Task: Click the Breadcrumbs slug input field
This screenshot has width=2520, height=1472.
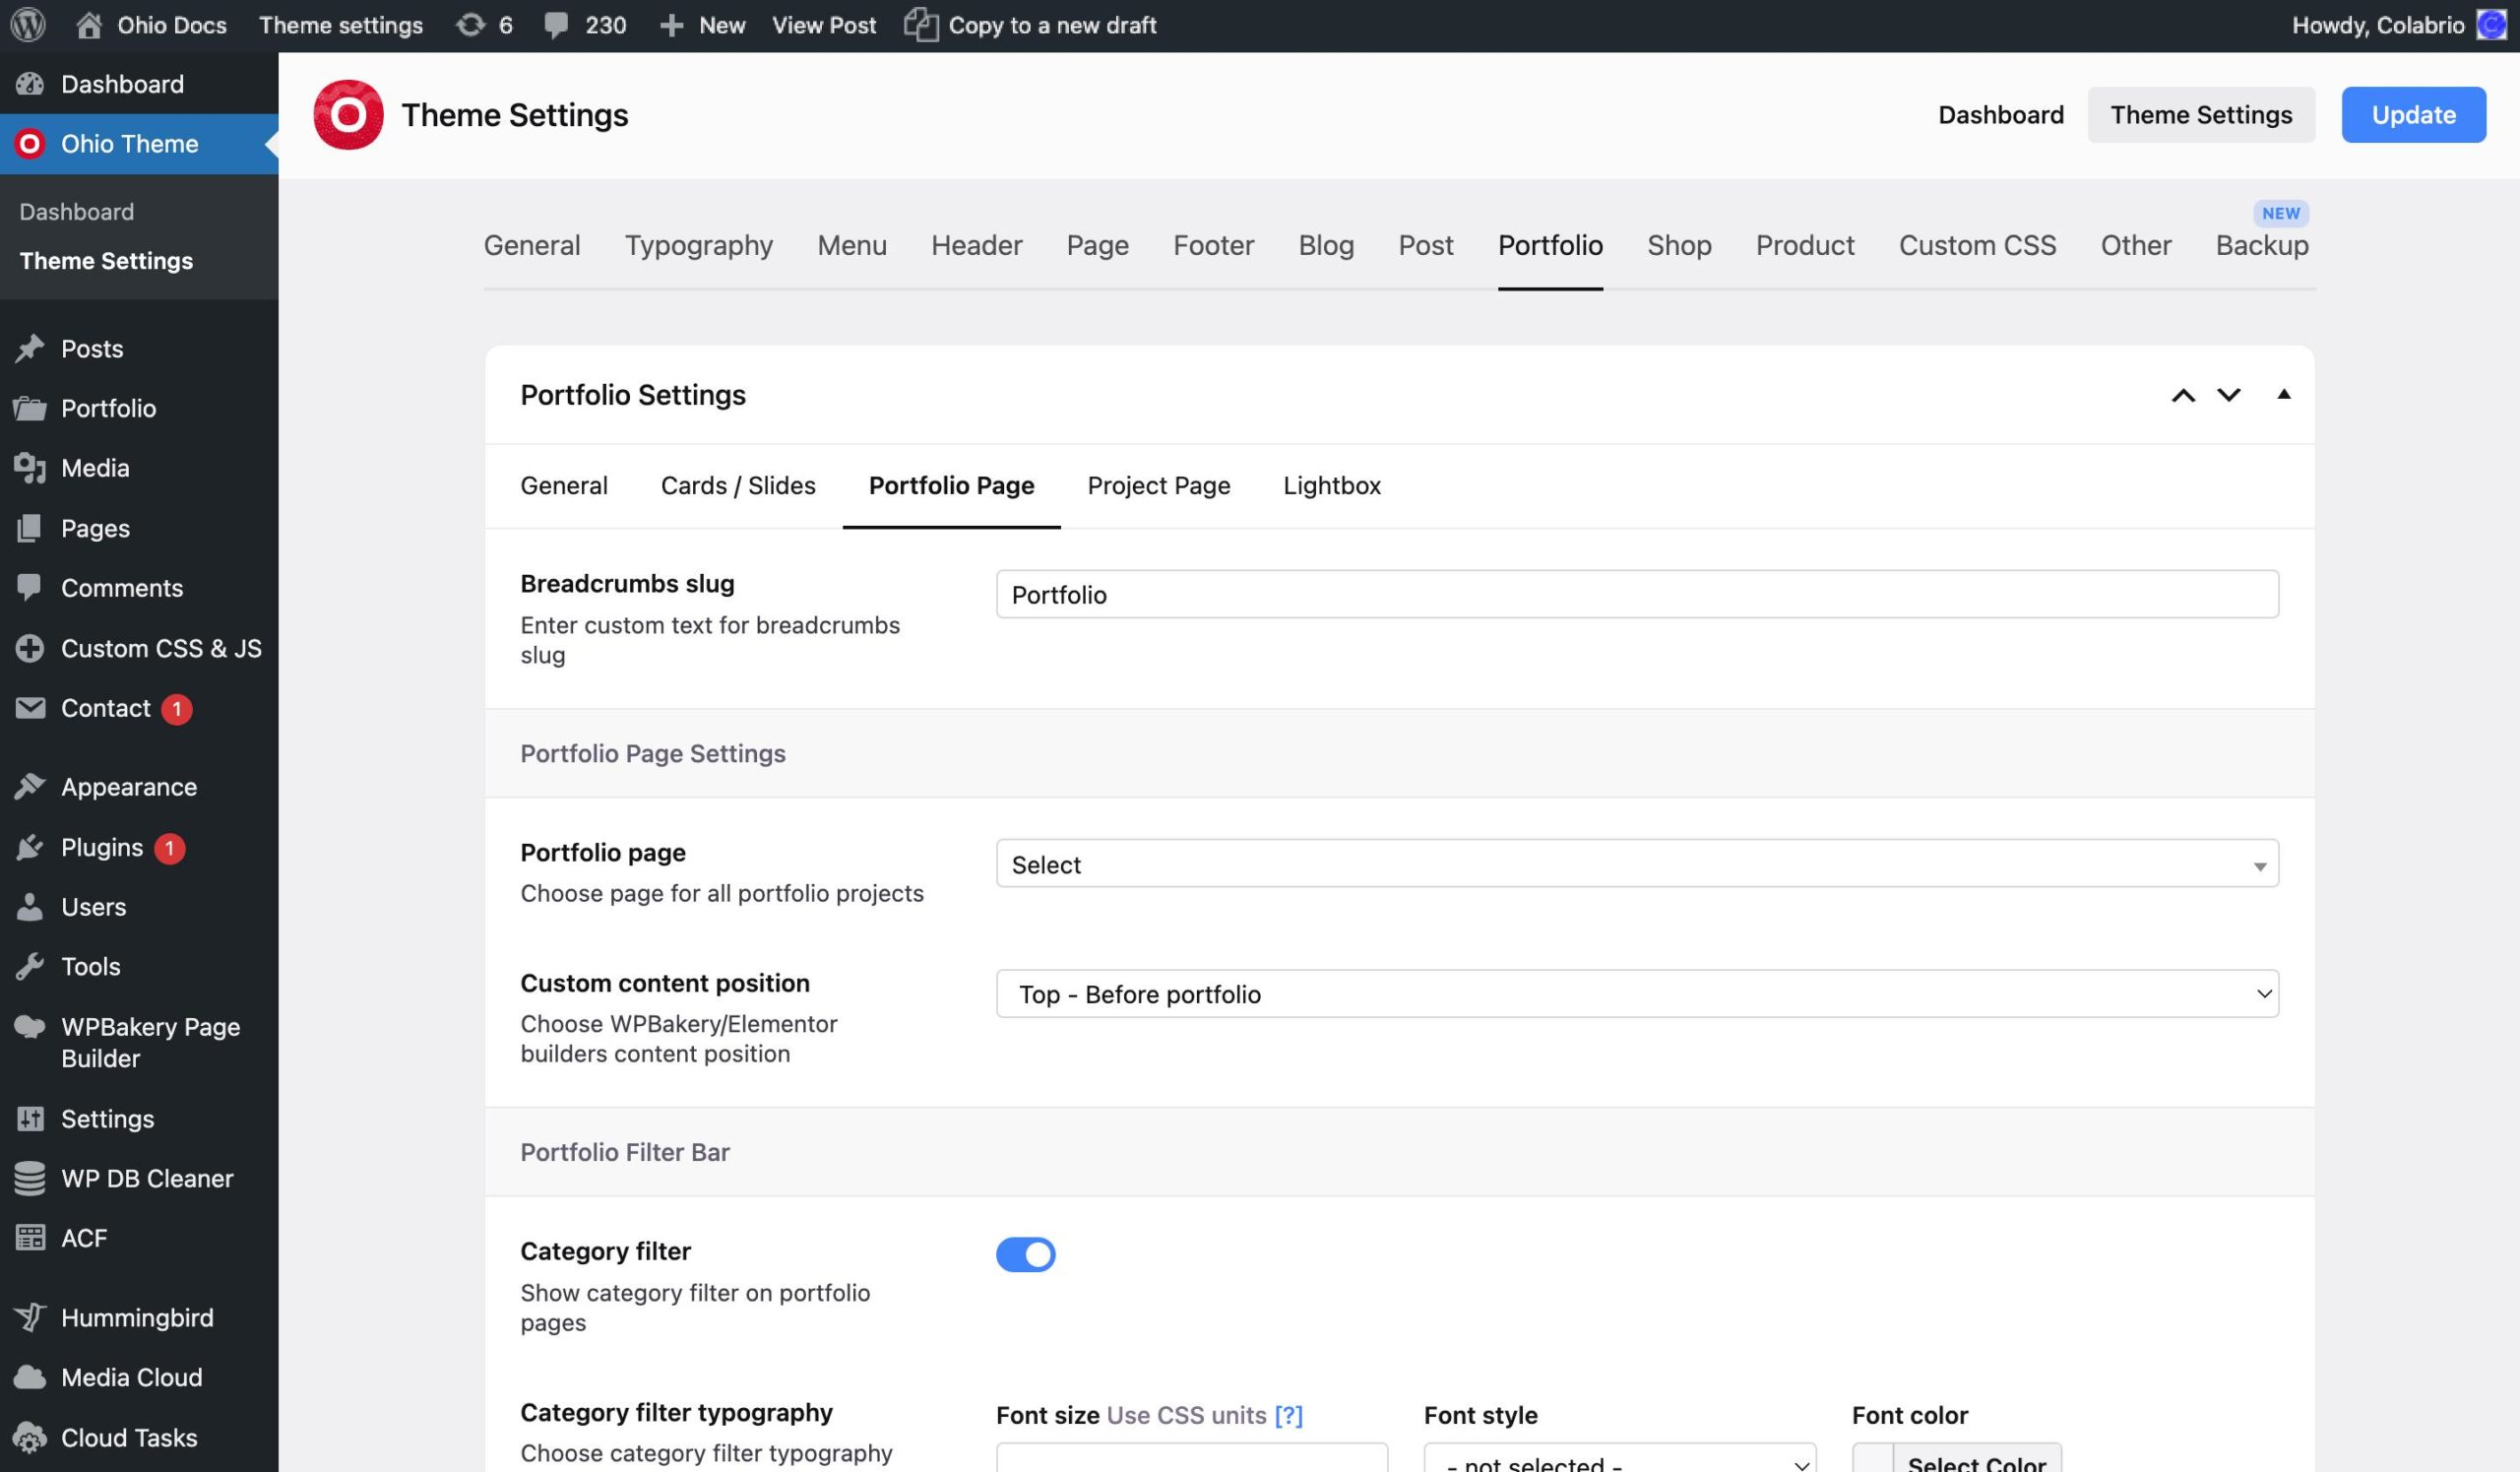Action: [1637, 595]
